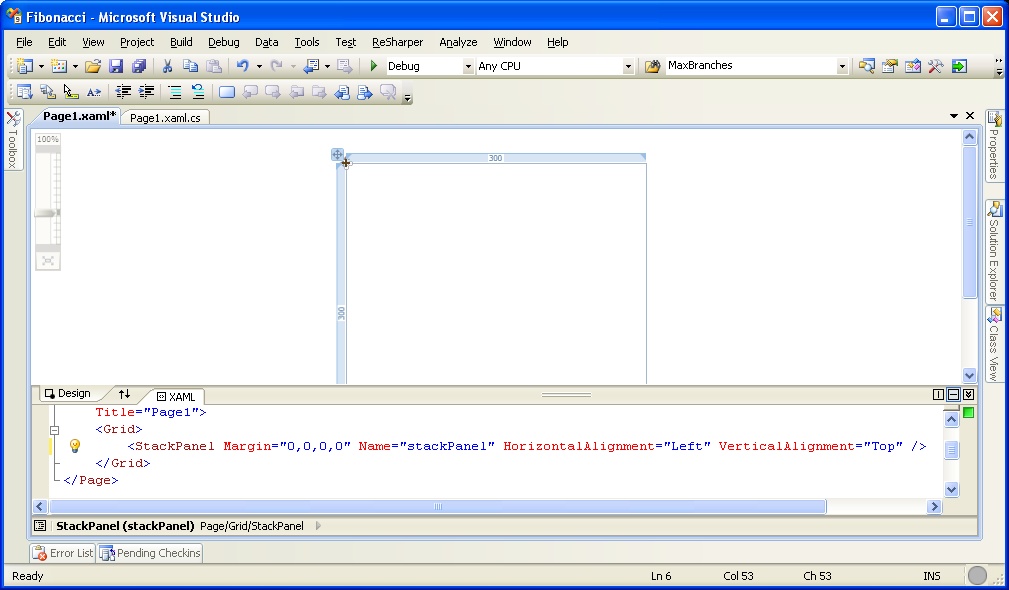1009x590 pixels.
Task: Click the Open File folder icon
Action: (93, 66)
